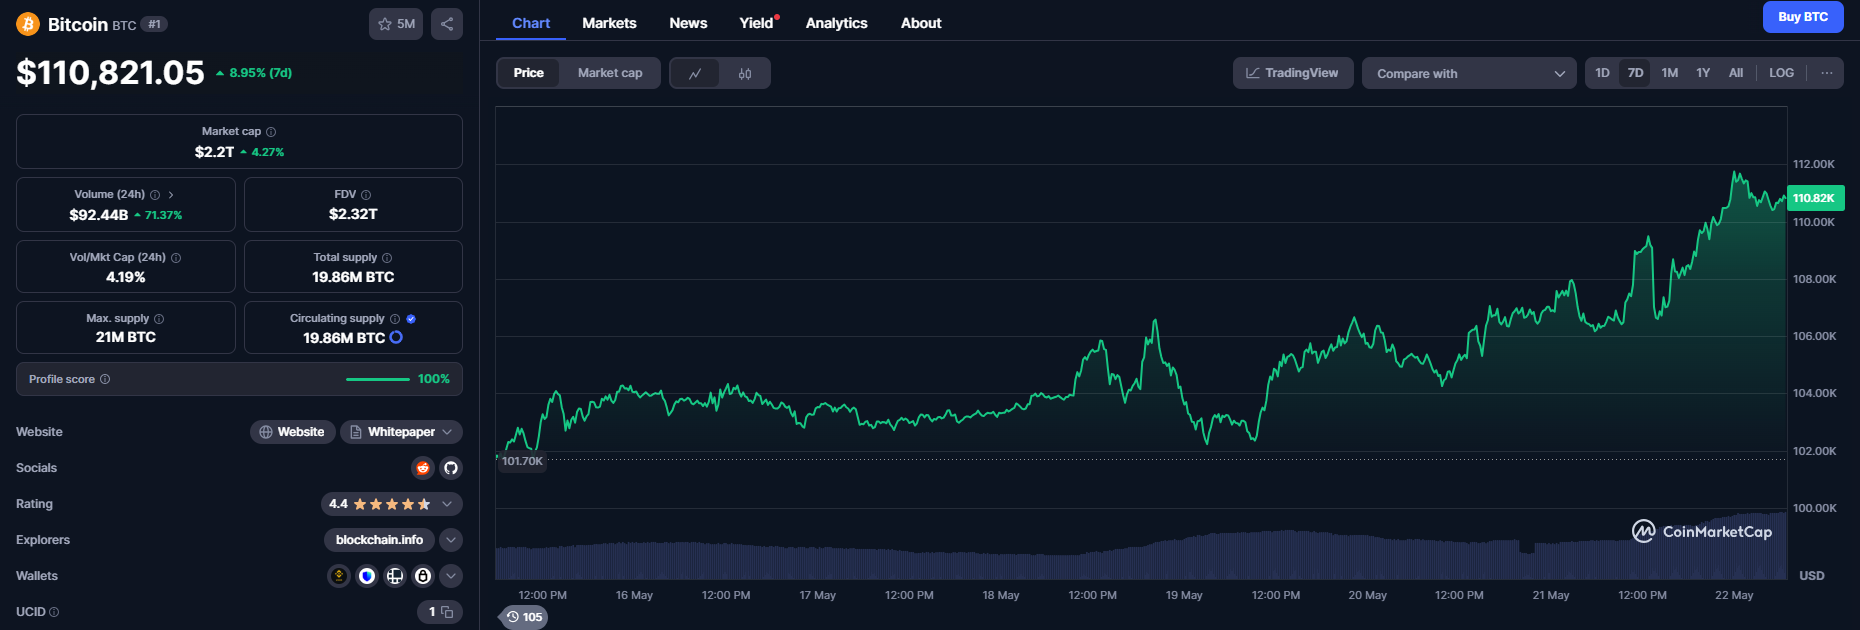Open the Compare with dropdown
Viewport: 1860px width, 630px height.
pos(1469,73)
